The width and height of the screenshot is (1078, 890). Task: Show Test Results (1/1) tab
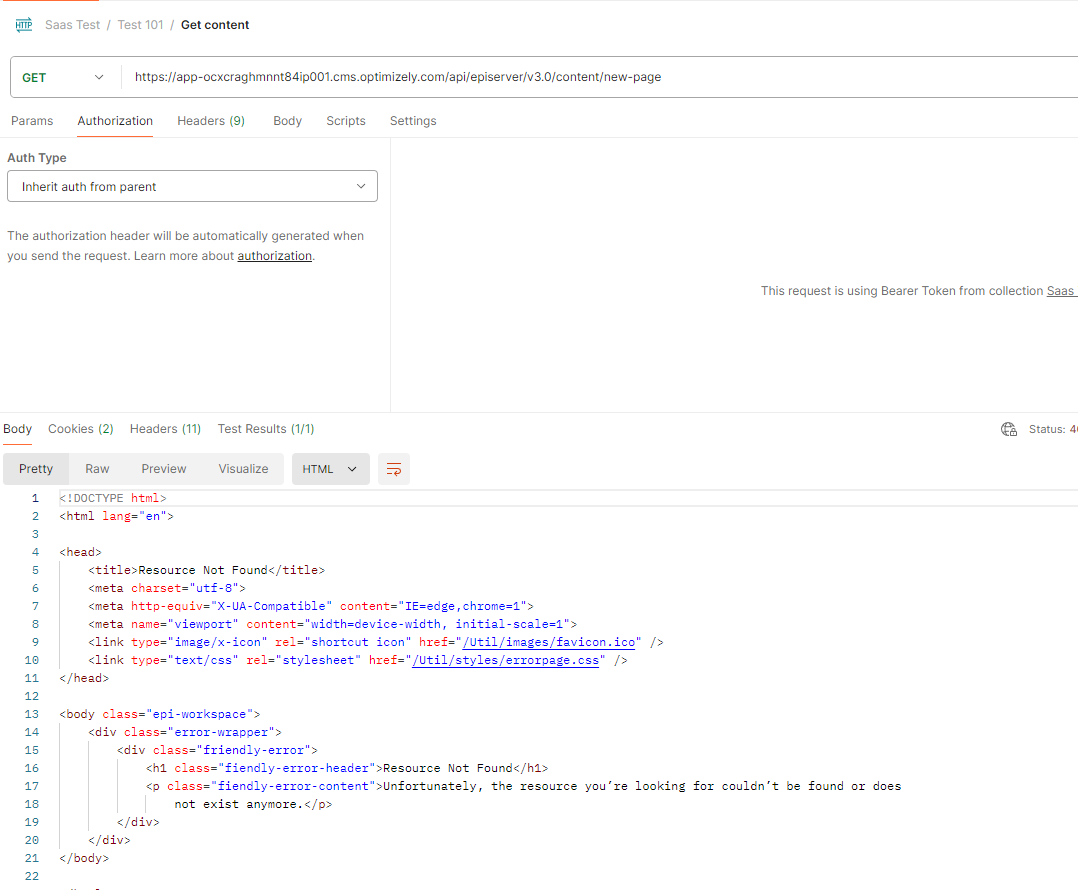(x=266, y=429)
